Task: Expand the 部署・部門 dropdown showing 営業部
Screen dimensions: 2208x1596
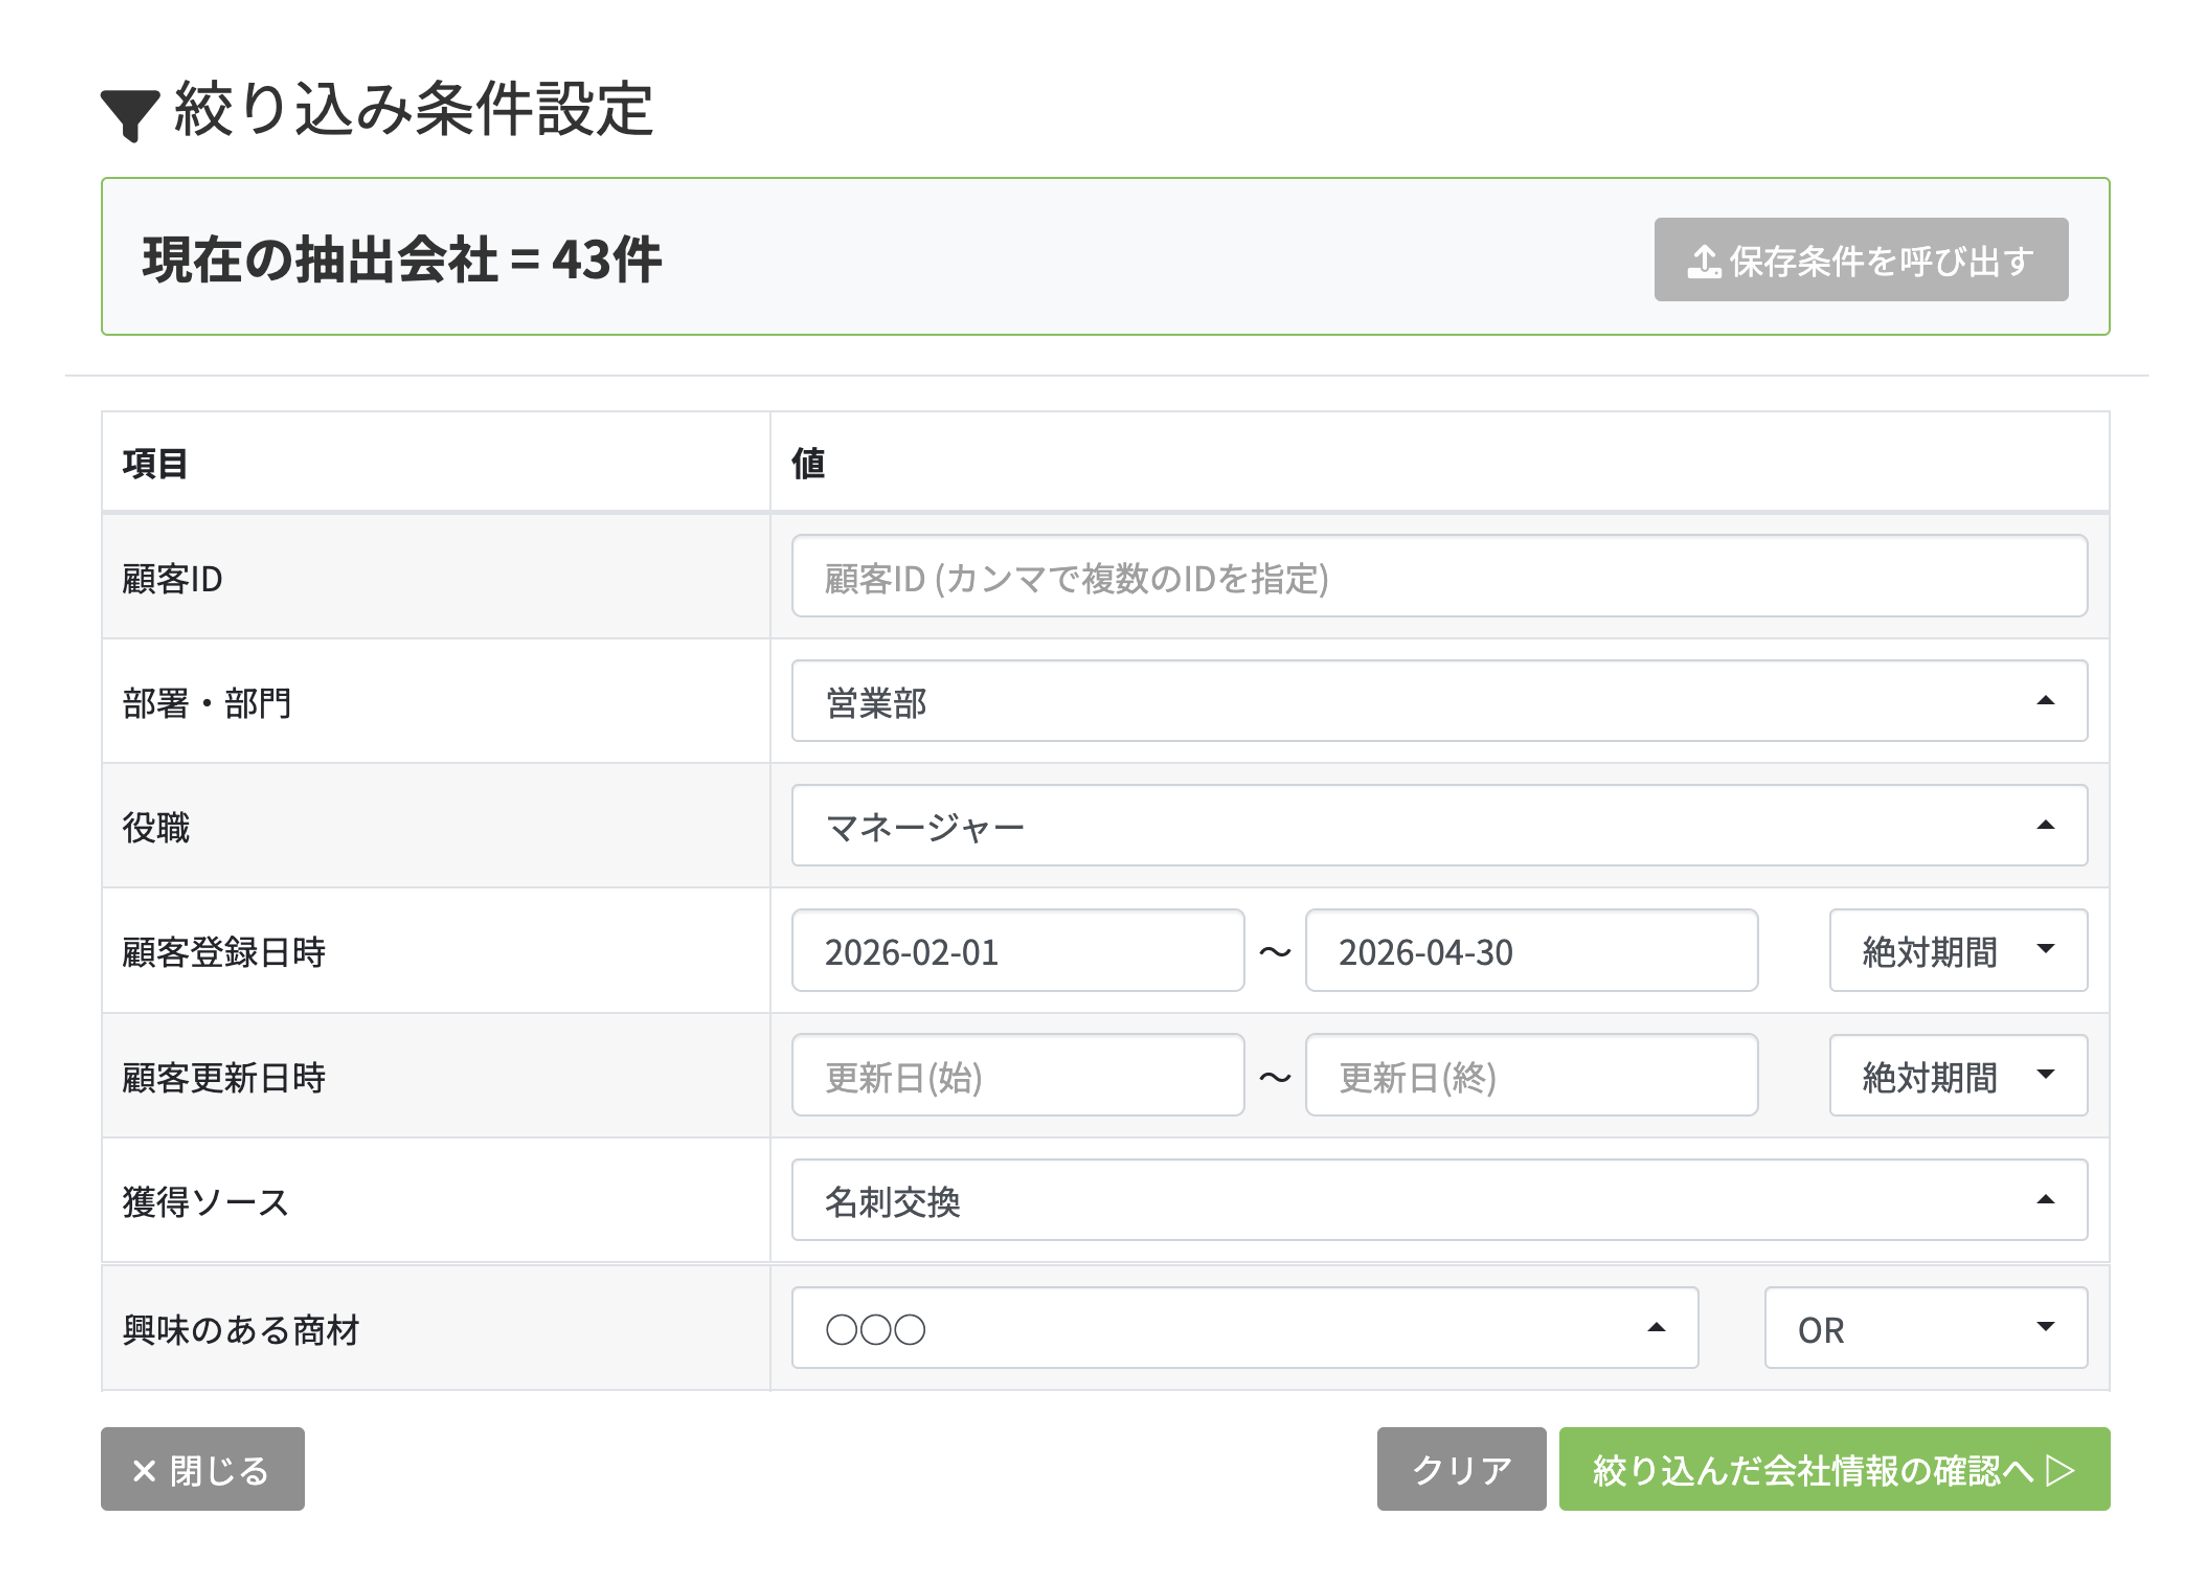Action: [1438, 702]
